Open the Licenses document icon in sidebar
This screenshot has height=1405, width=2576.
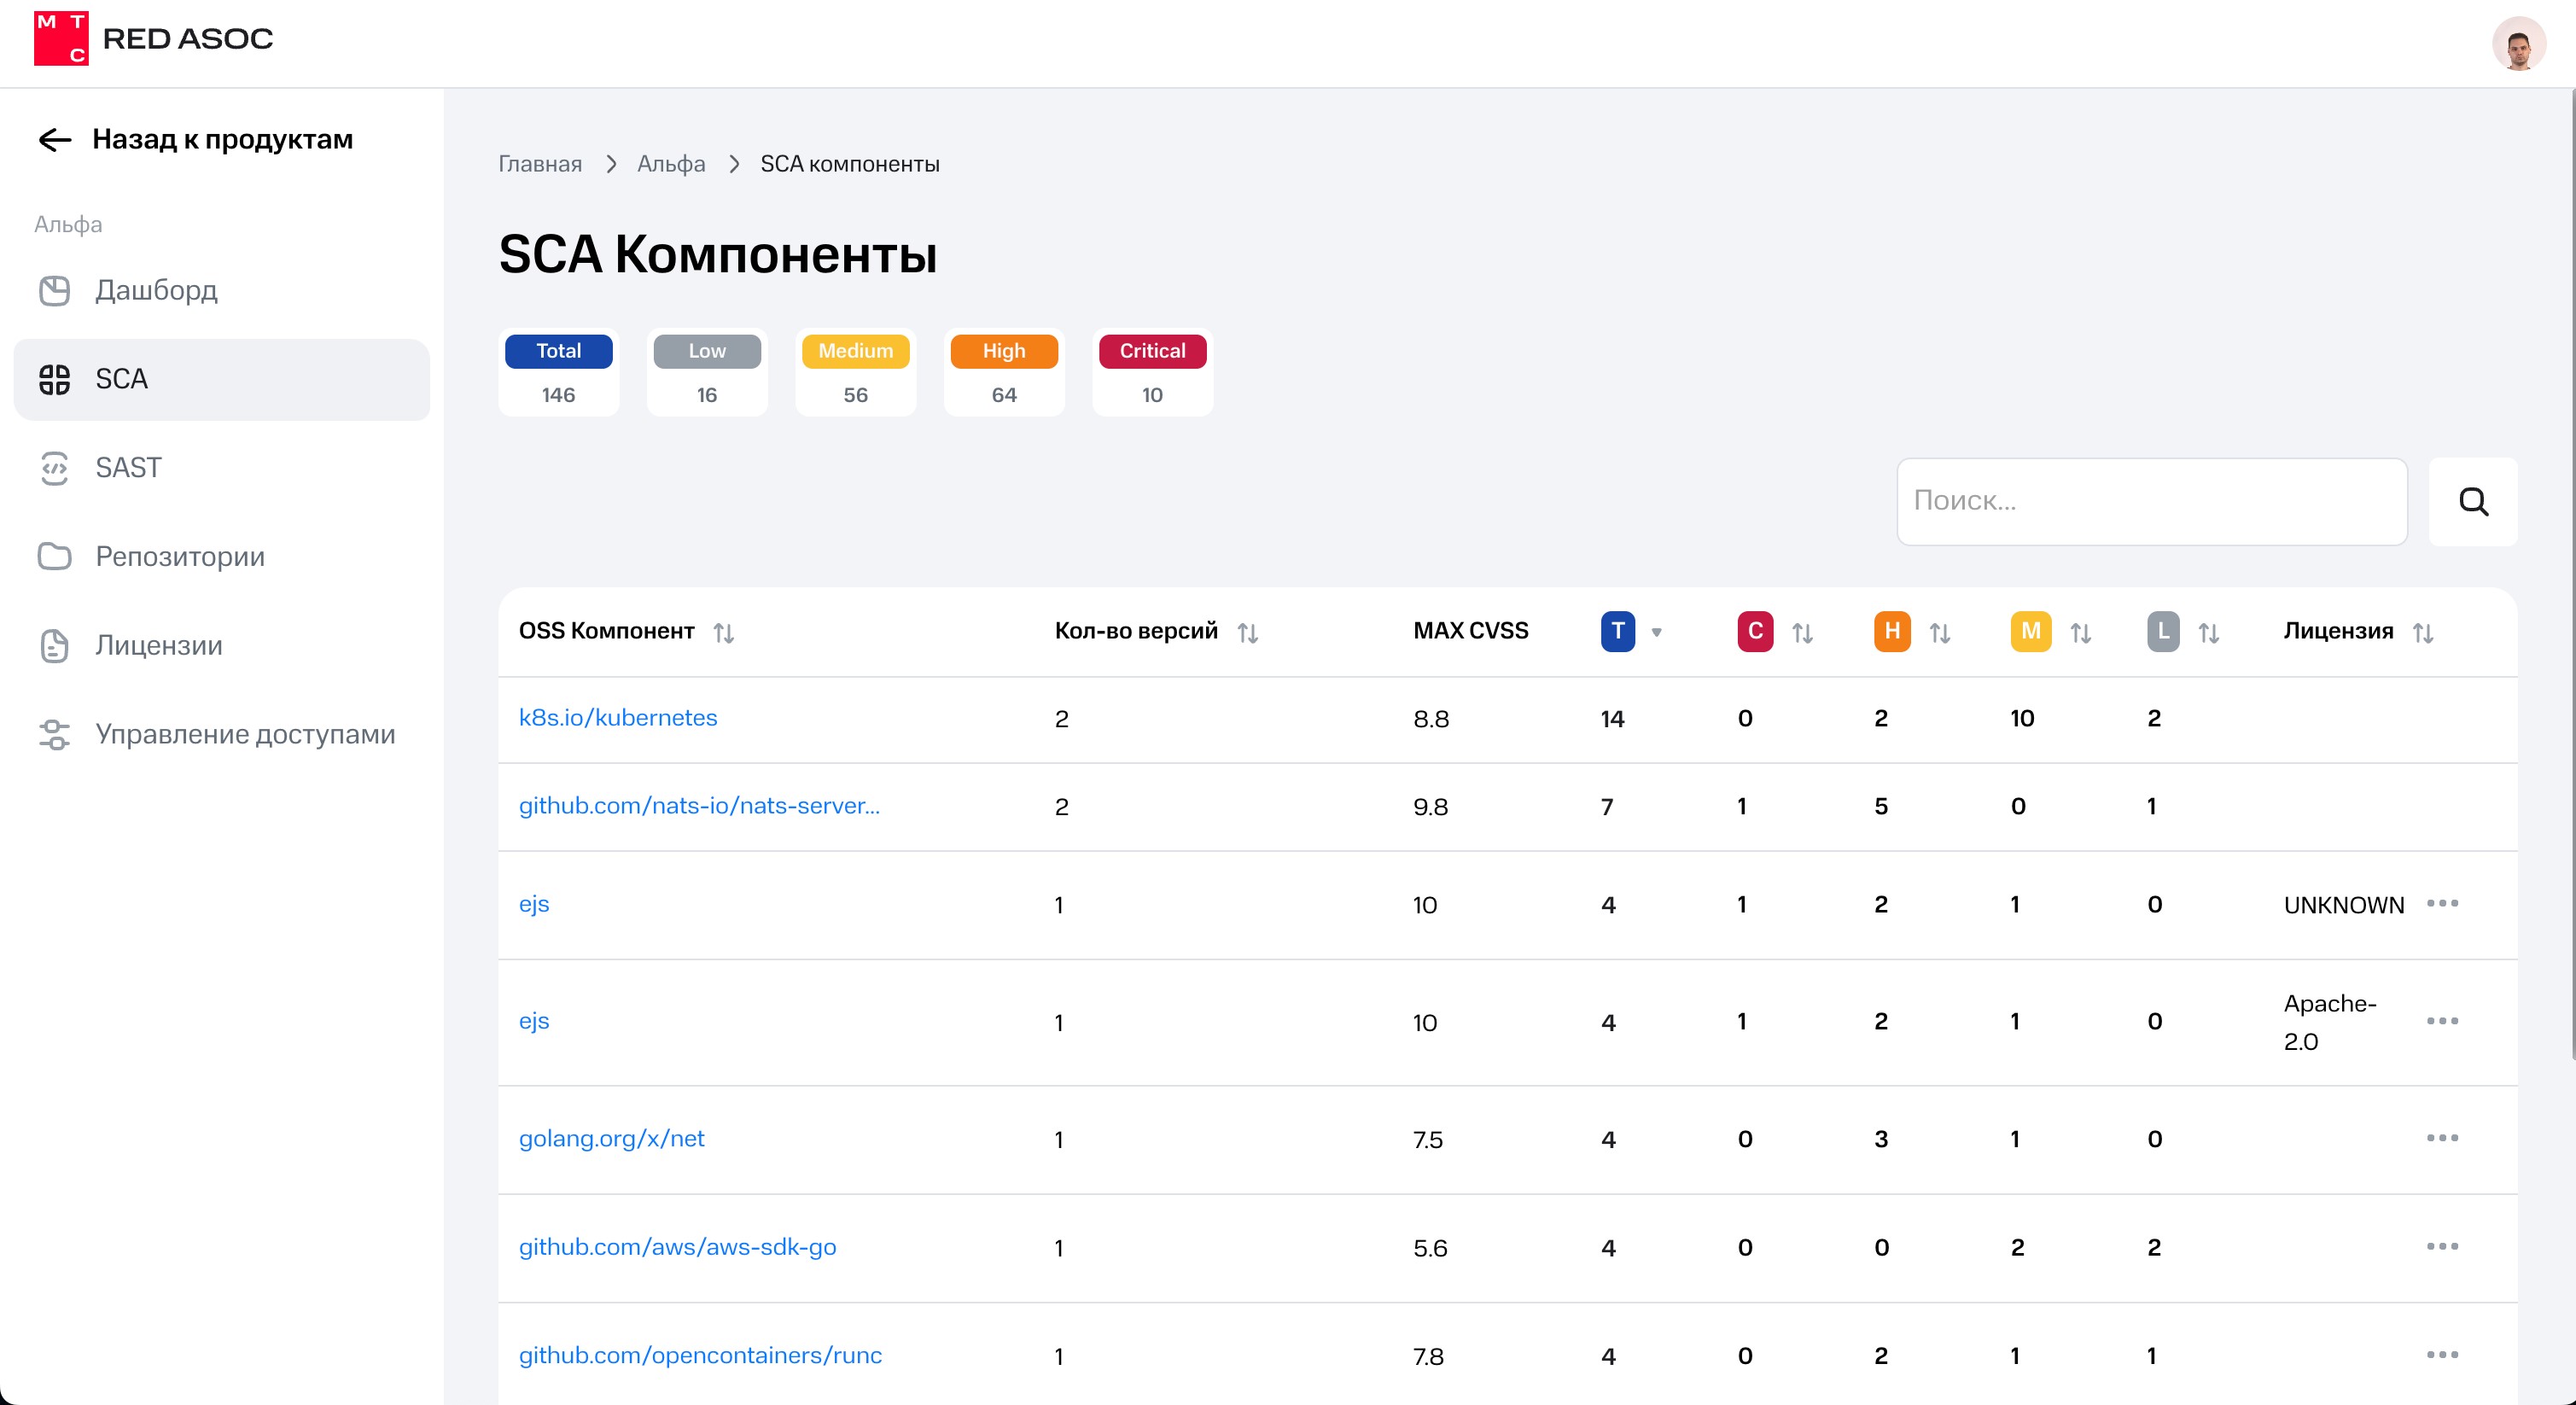54,645
